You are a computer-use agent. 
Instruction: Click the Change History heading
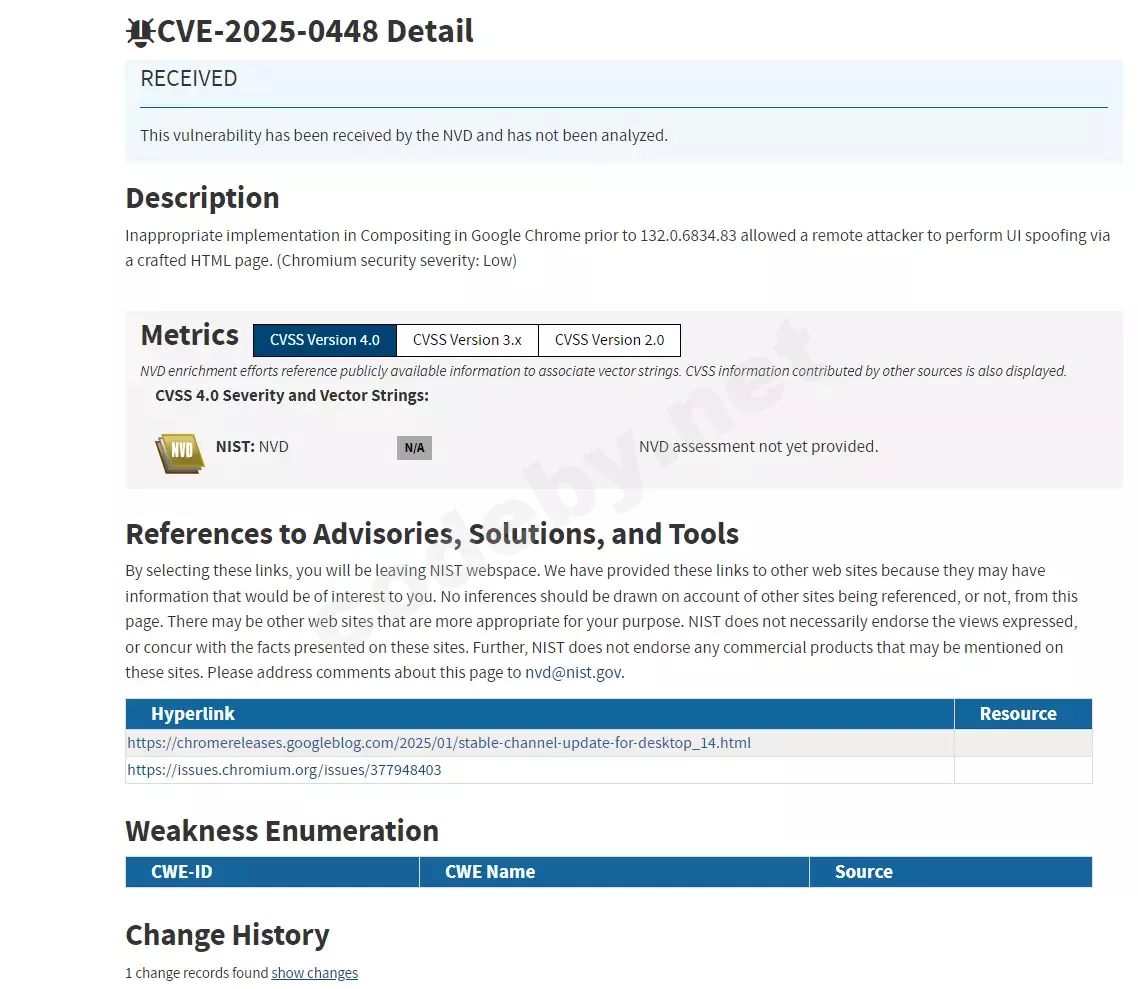point(227,935)
